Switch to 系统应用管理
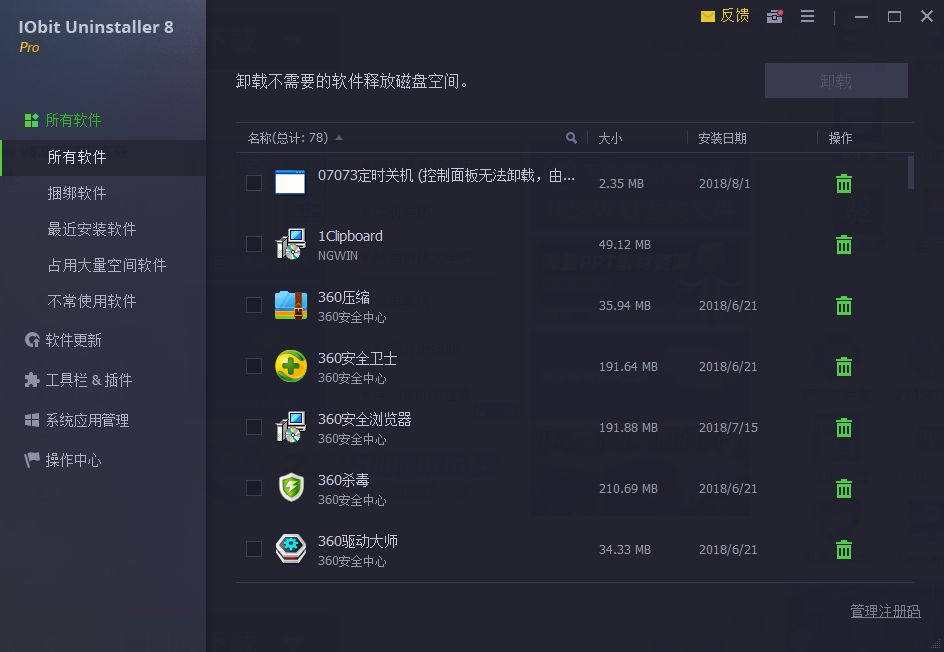 (x=87, y=420)
